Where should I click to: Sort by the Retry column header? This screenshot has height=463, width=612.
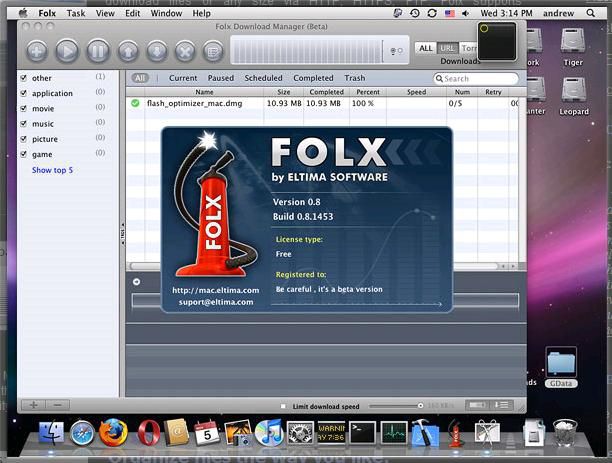click(493, 92)
